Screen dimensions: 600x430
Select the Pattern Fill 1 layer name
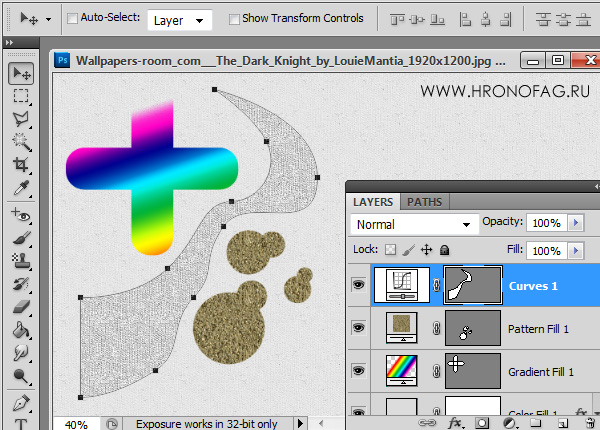coord(538,329)
